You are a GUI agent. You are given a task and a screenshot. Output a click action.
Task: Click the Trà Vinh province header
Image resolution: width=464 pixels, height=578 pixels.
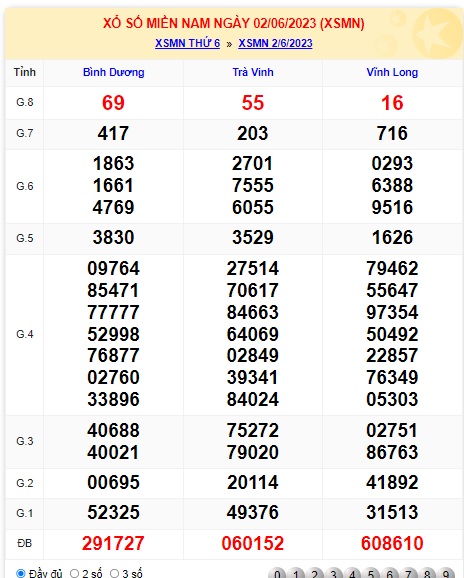click(x=253, y=72)
